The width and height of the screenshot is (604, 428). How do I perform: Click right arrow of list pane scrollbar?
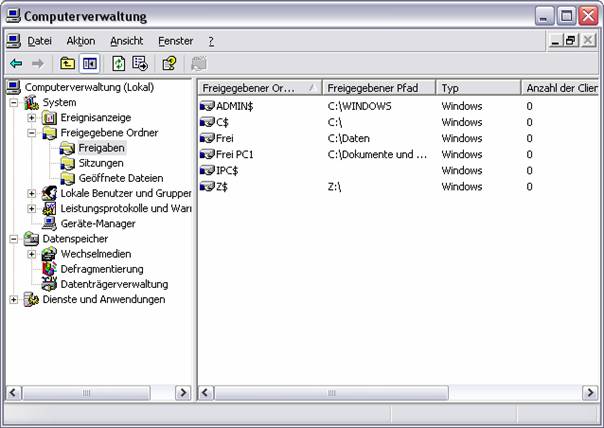pos(590,393)
